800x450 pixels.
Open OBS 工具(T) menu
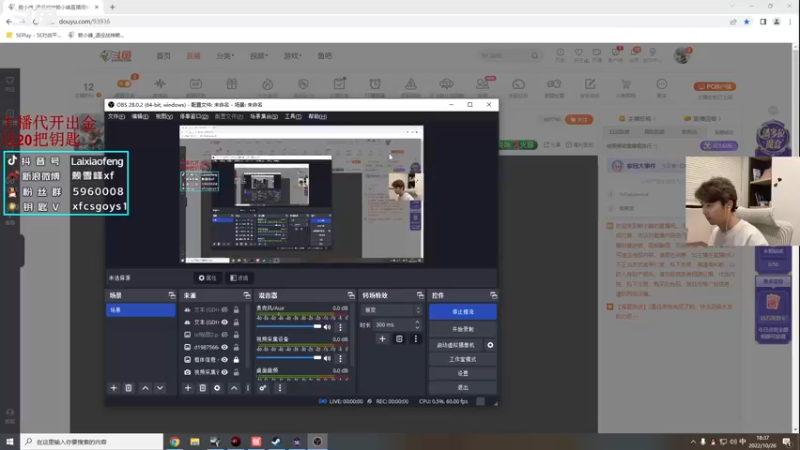pyautogui.click(x=293, y=116)
